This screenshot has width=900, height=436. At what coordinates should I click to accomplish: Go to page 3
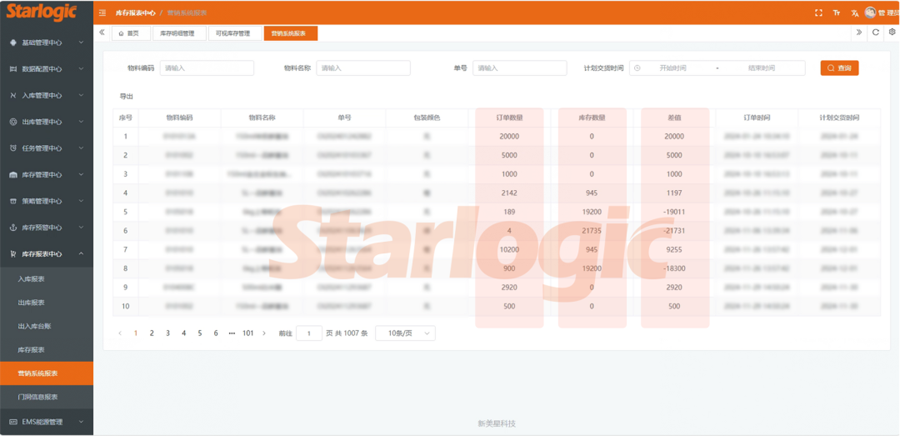(168, 333)
